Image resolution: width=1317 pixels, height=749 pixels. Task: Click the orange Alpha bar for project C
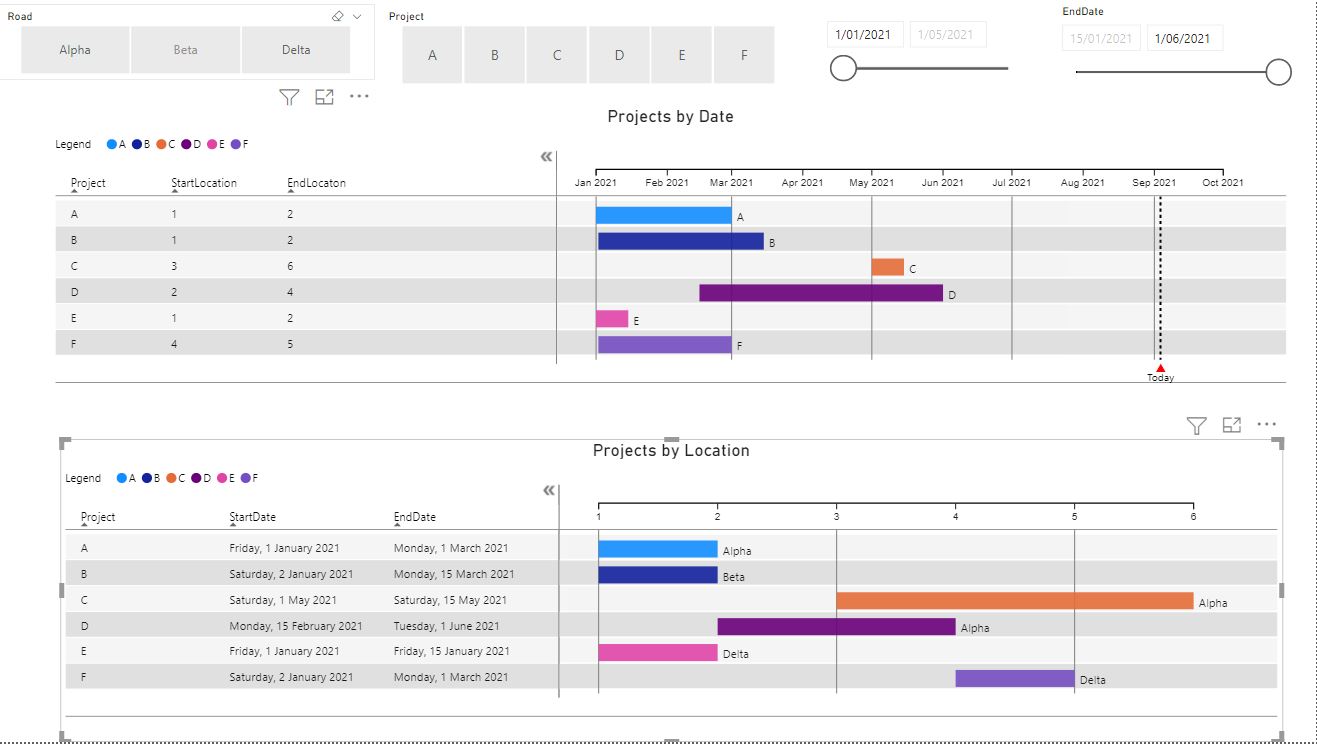(x=1015, y=601)
